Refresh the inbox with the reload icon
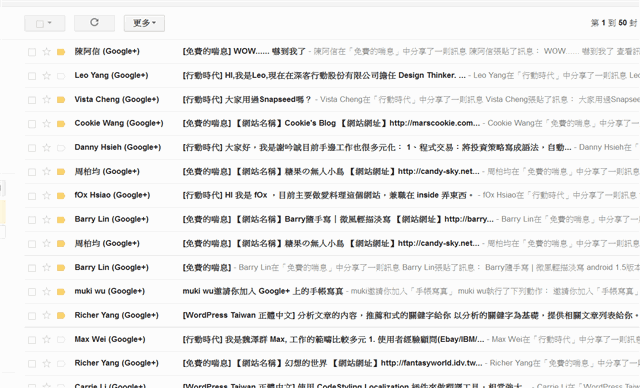Screen dimensions: 640x388 tap(94, 23)
